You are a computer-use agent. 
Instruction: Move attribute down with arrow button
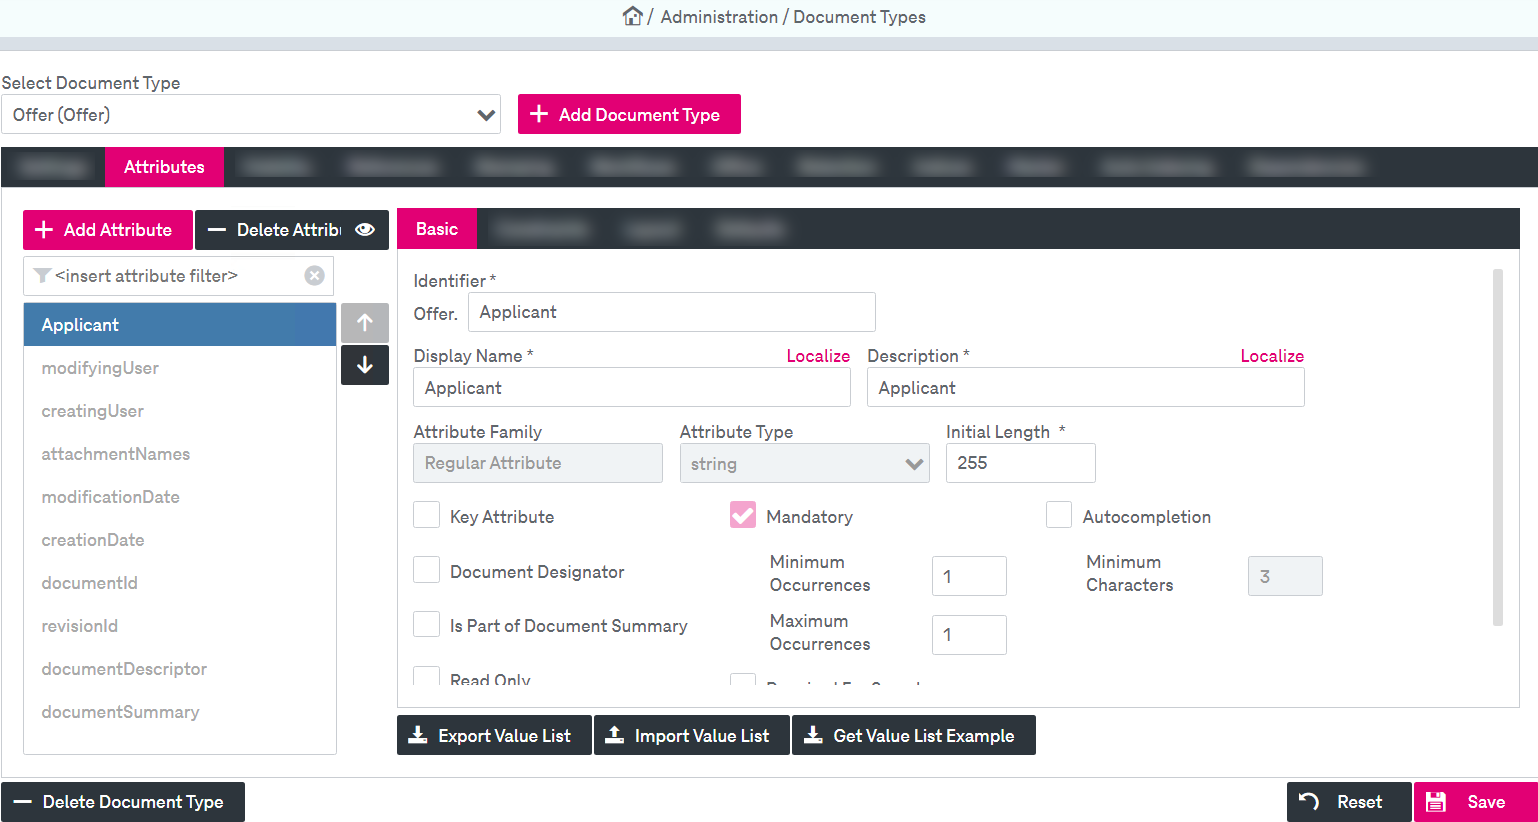pyautogui.click(x=365, y=365)
